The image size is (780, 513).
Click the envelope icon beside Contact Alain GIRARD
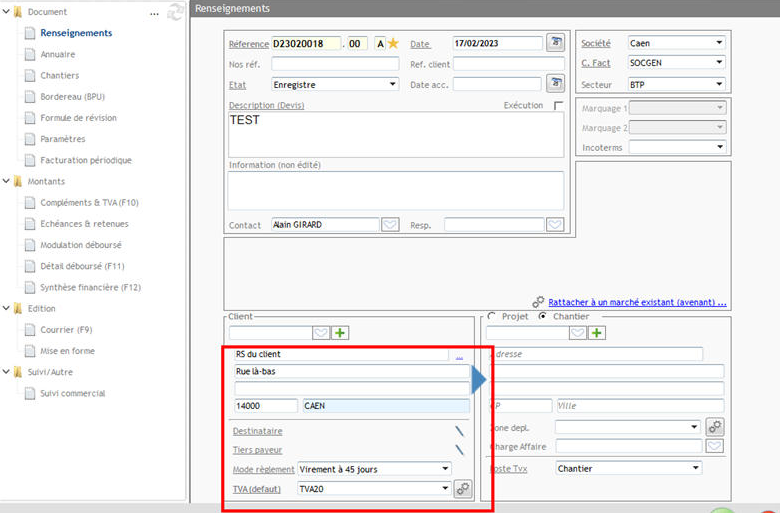[x=390, y=225]
